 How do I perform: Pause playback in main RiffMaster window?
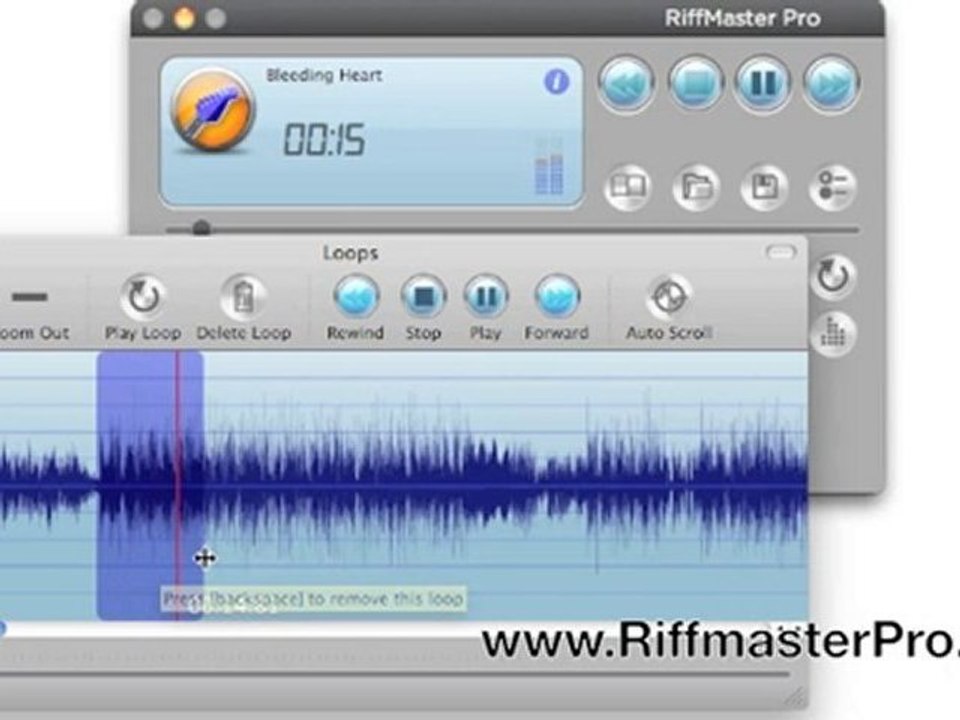click(763, 83)
